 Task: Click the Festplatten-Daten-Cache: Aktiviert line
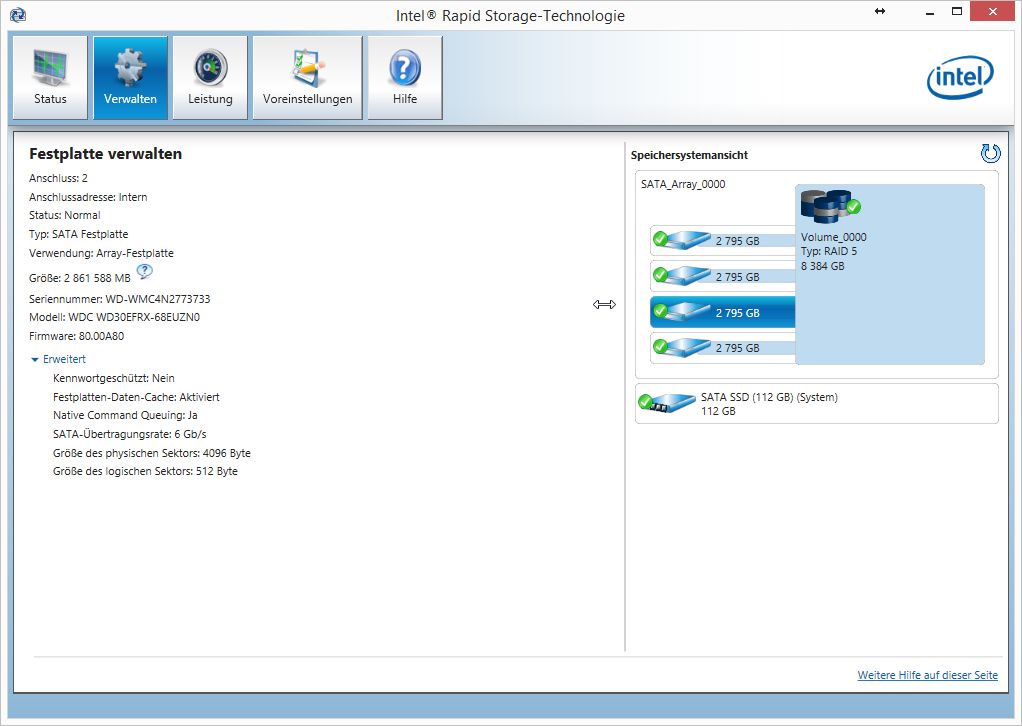click(x=136, y=397)
